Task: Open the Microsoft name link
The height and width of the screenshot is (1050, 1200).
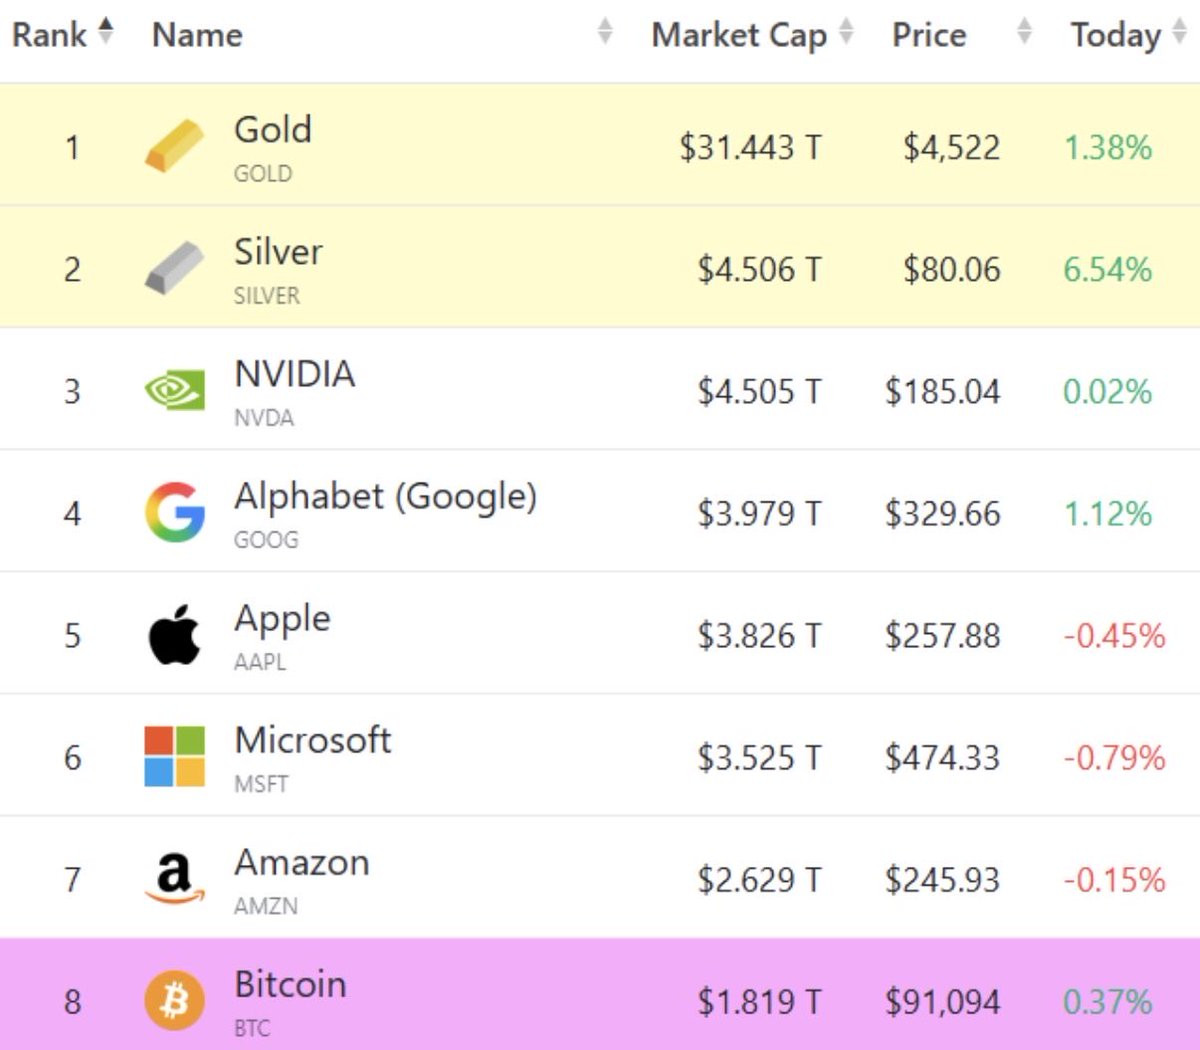Action: [312, 740]
